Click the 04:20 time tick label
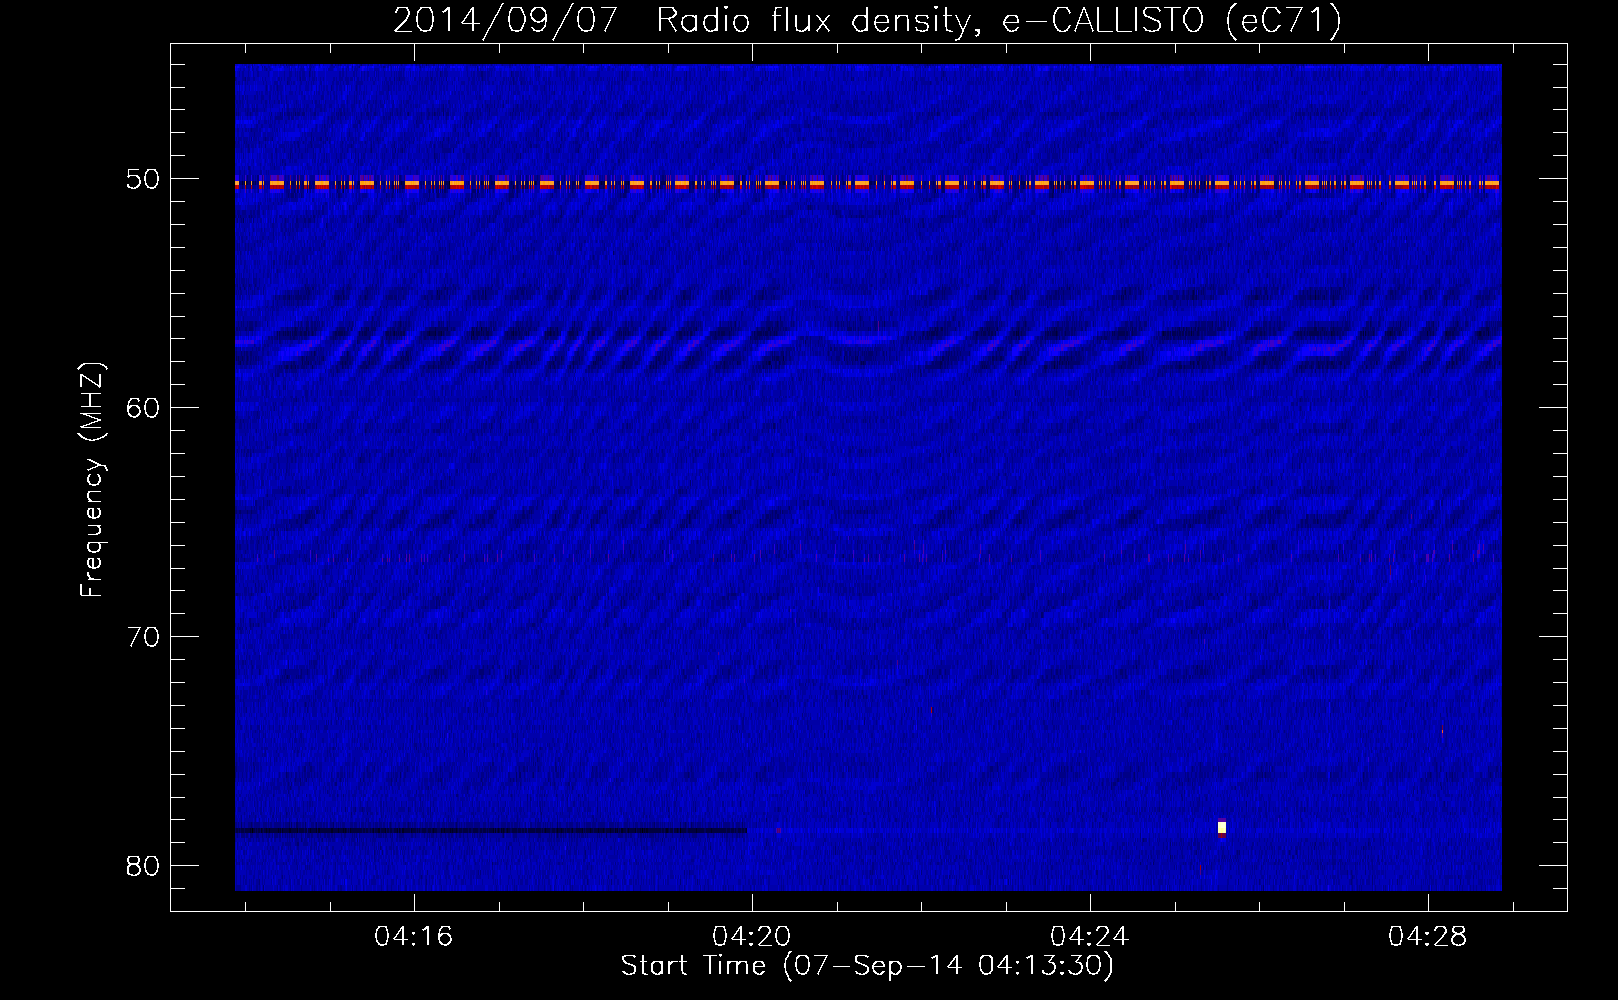The height and width of the screenshot is (1000, 1618). [x=751, y=936]
